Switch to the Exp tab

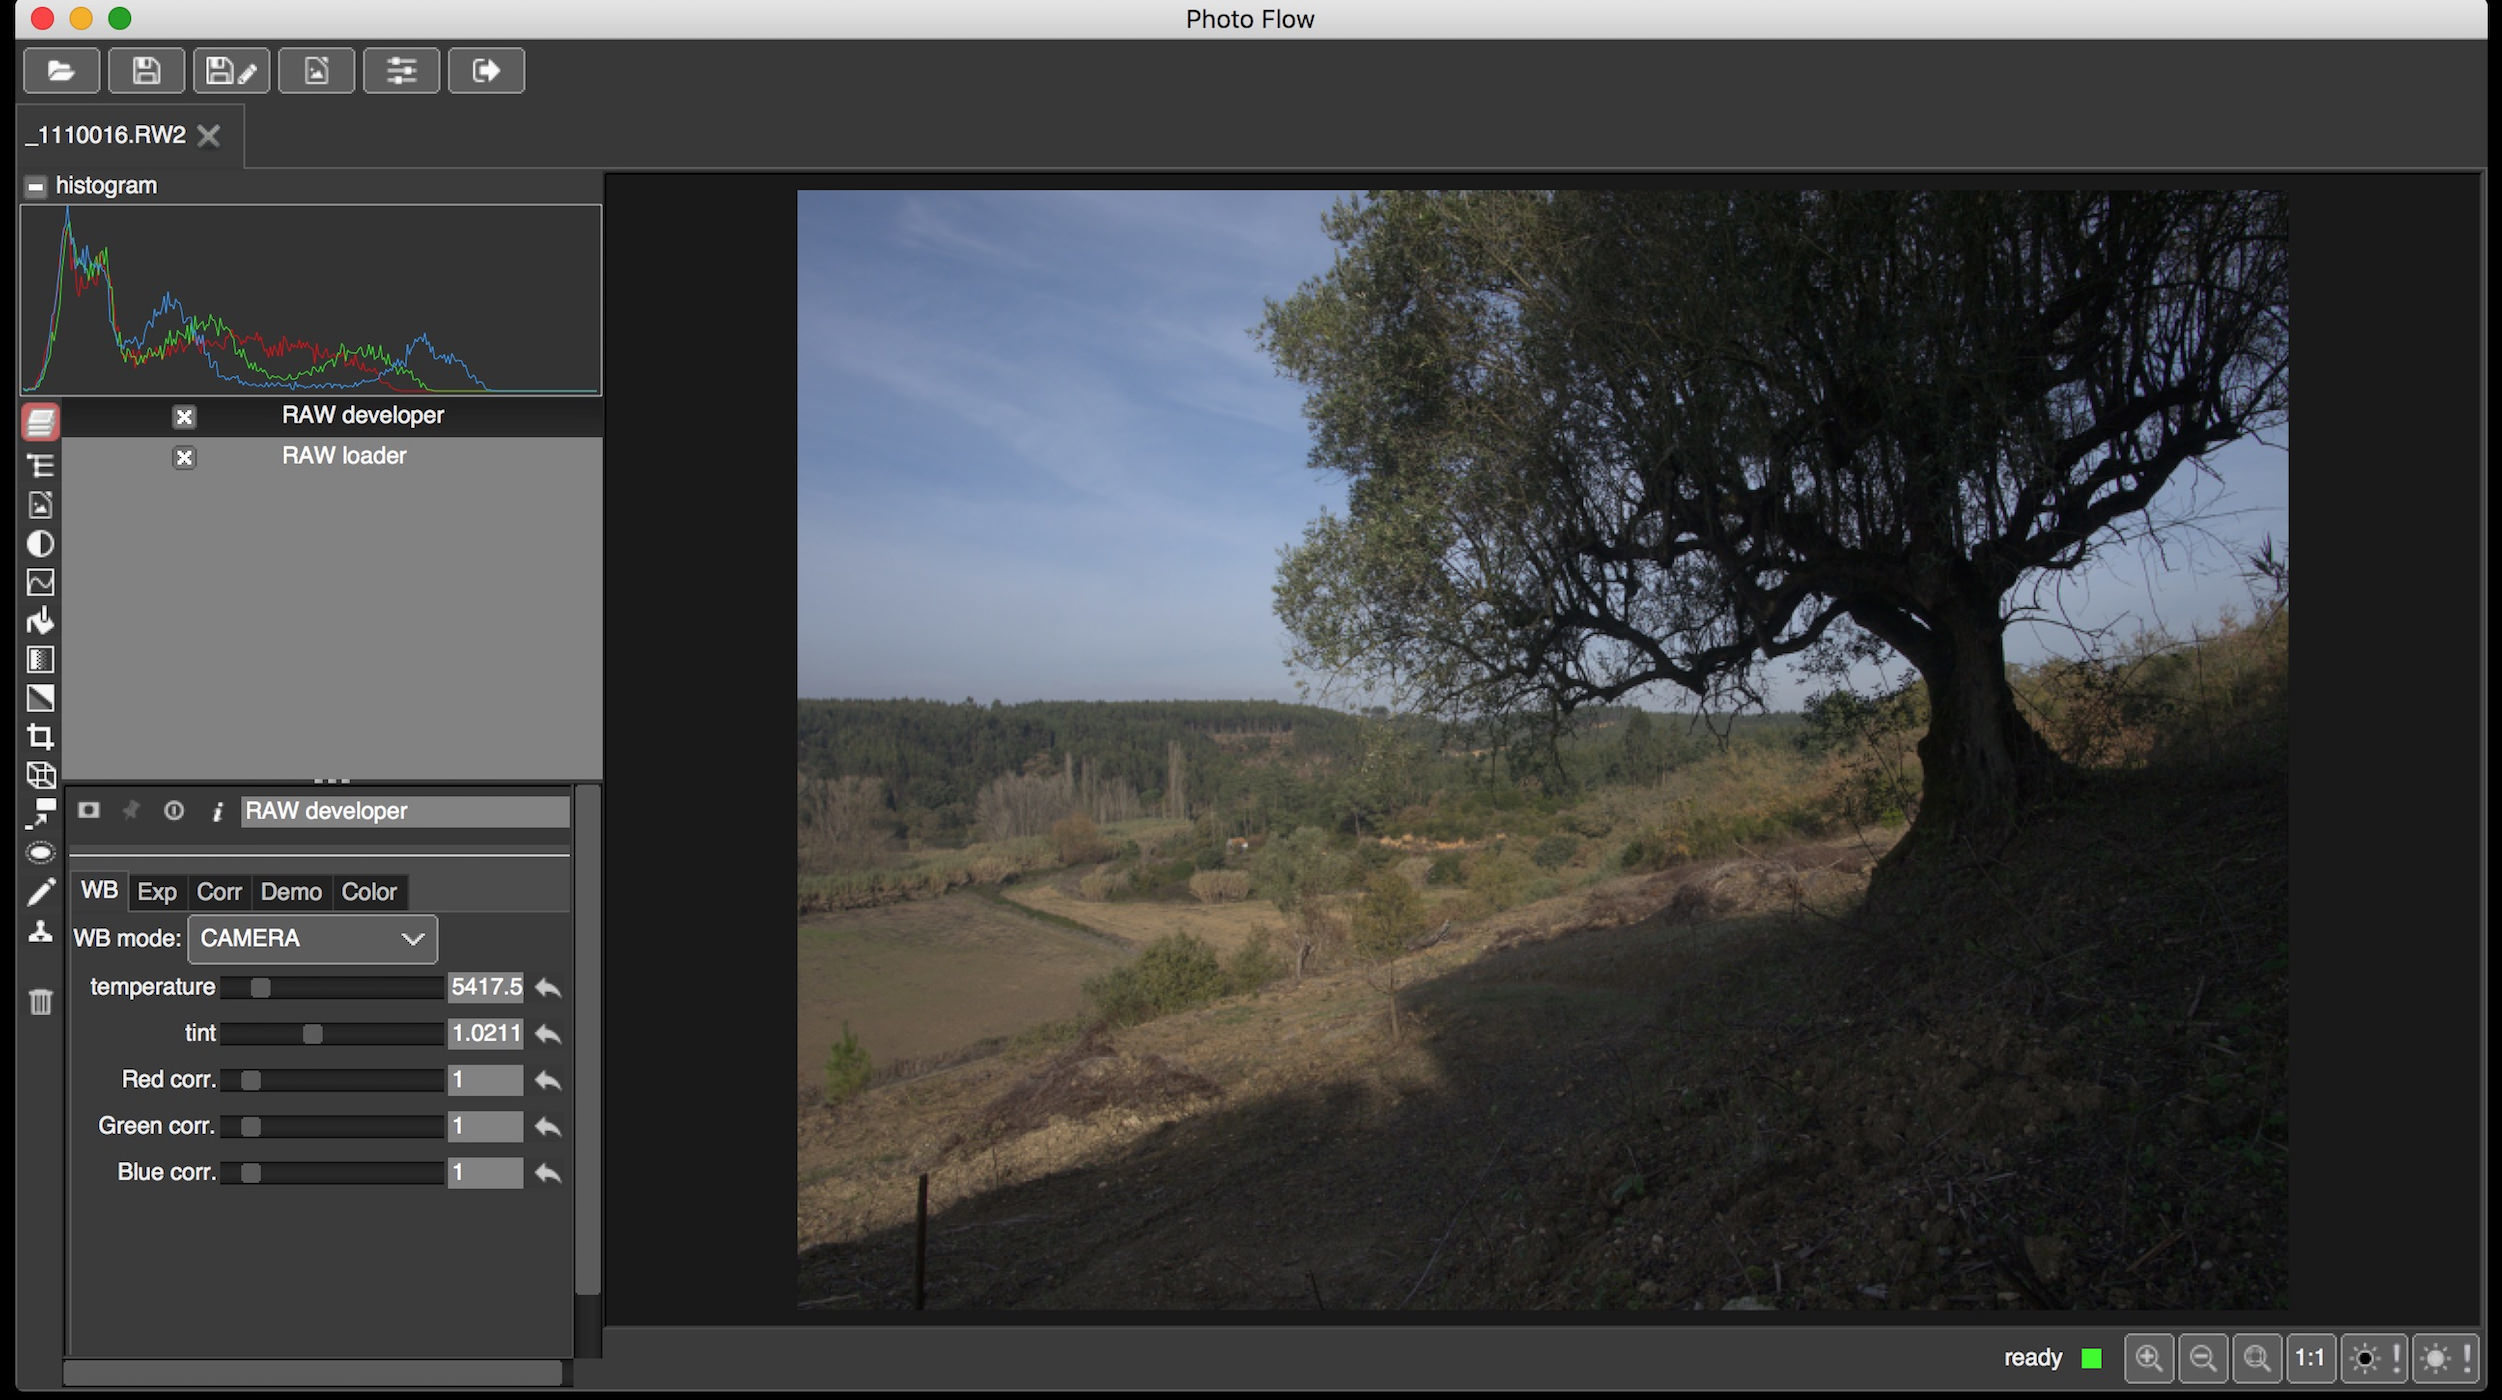point(157,892)
